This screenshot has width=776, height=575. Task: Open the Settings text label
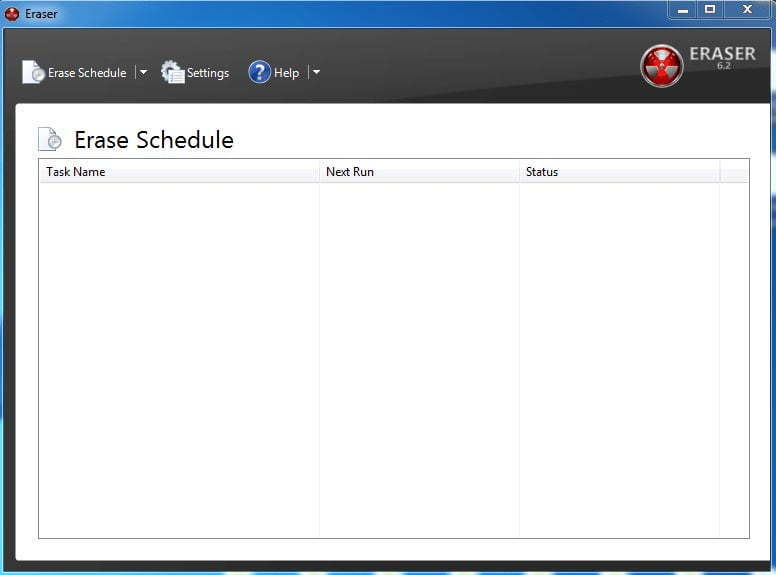pyautogui.click(x=208, y=73)
